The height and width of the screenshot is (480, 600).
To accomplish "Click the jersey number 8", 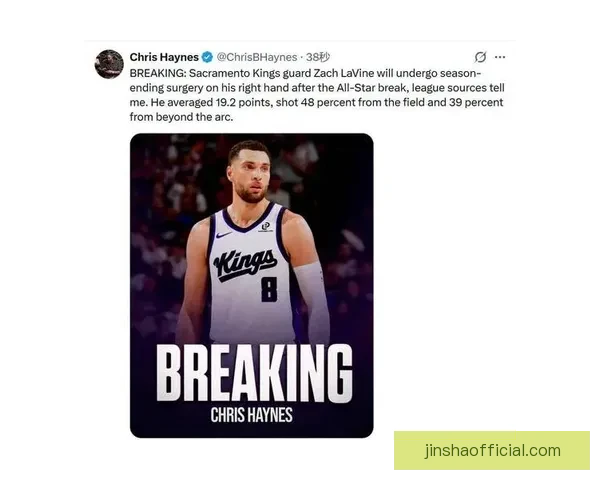I will tap(269, 289).
